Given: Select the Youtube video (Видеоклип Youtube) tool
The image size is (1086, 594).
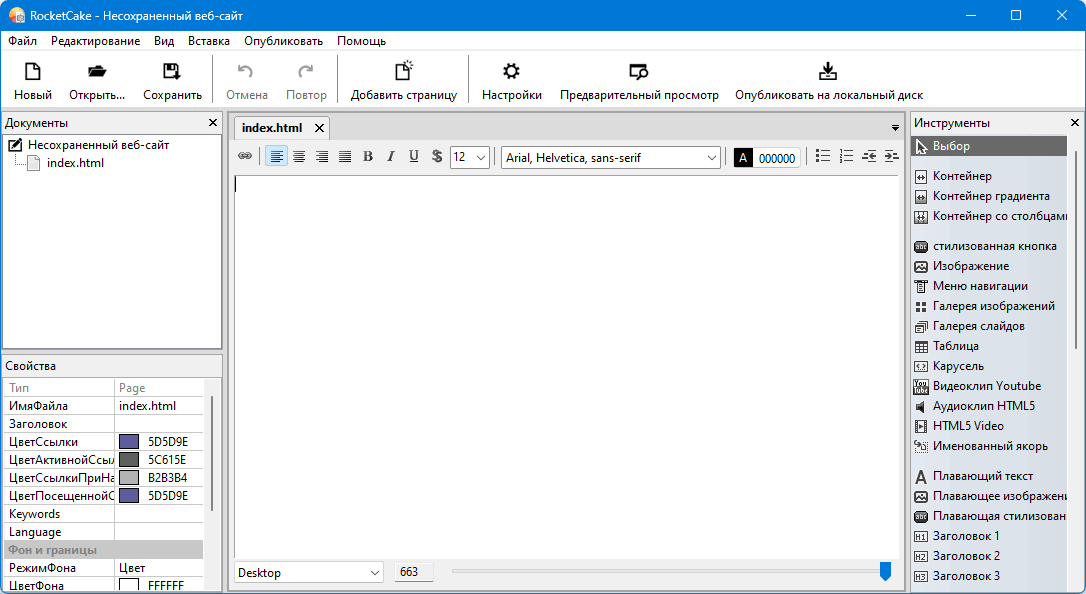Looking at the screenshot, I should pos(986,386).
